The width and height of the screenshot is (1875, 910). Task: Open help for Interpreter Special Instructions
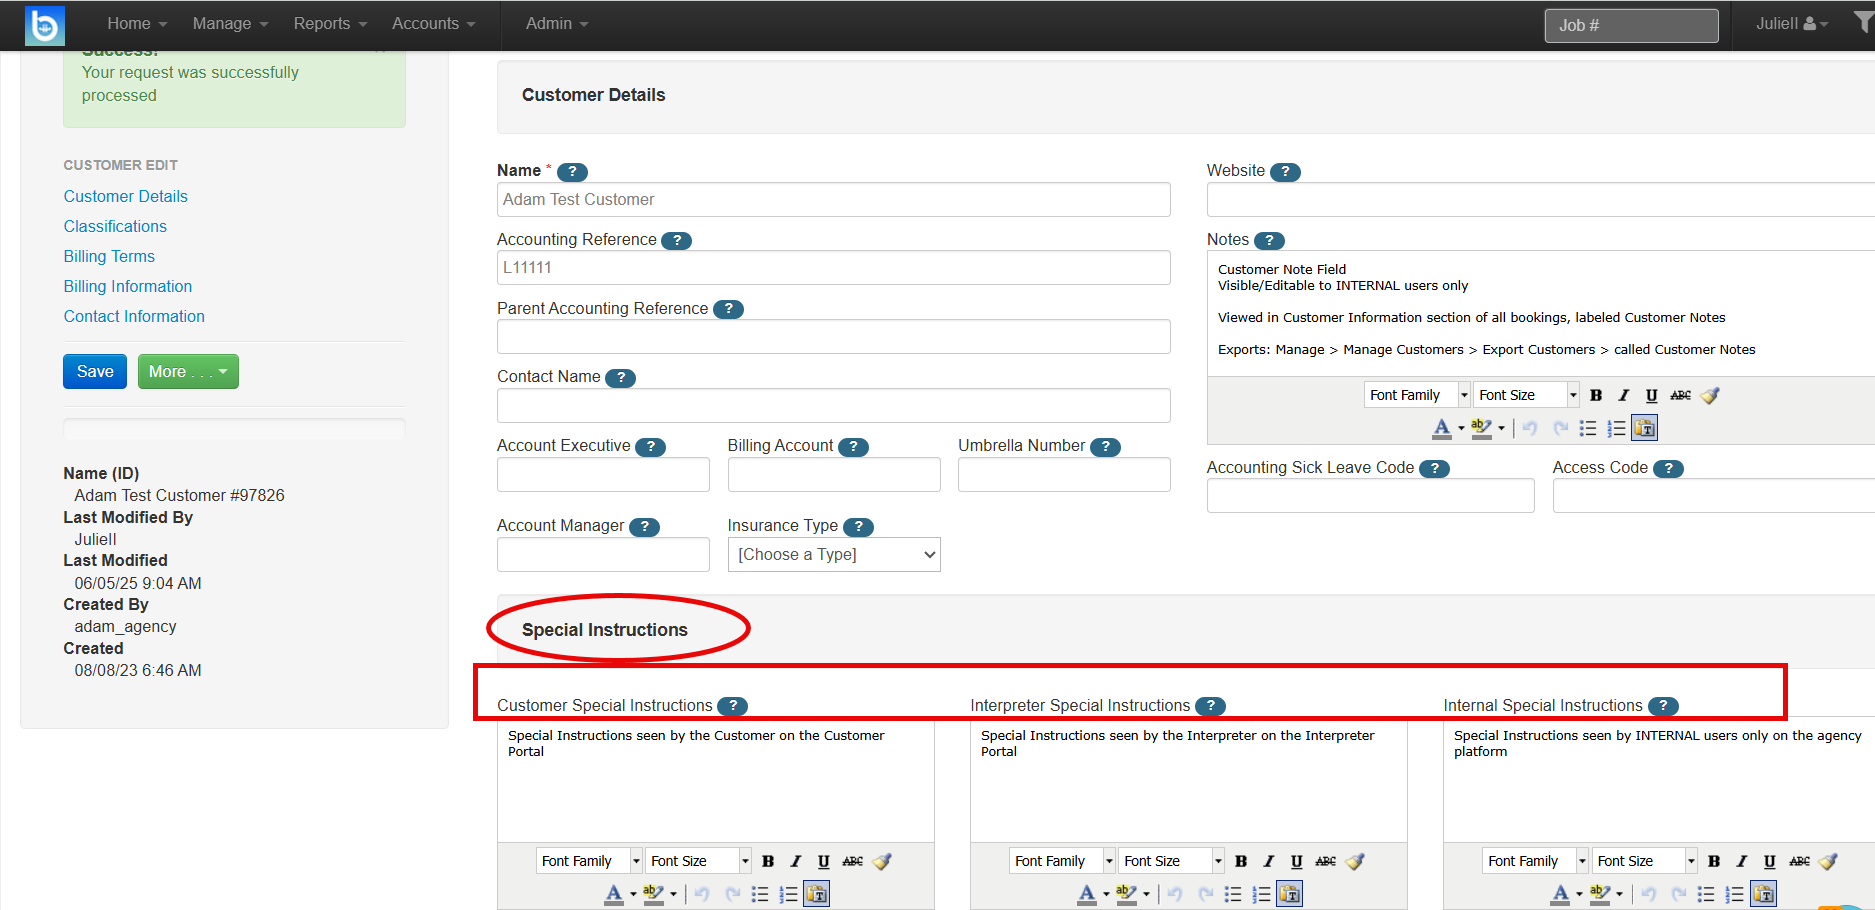tap(1210, 706)
